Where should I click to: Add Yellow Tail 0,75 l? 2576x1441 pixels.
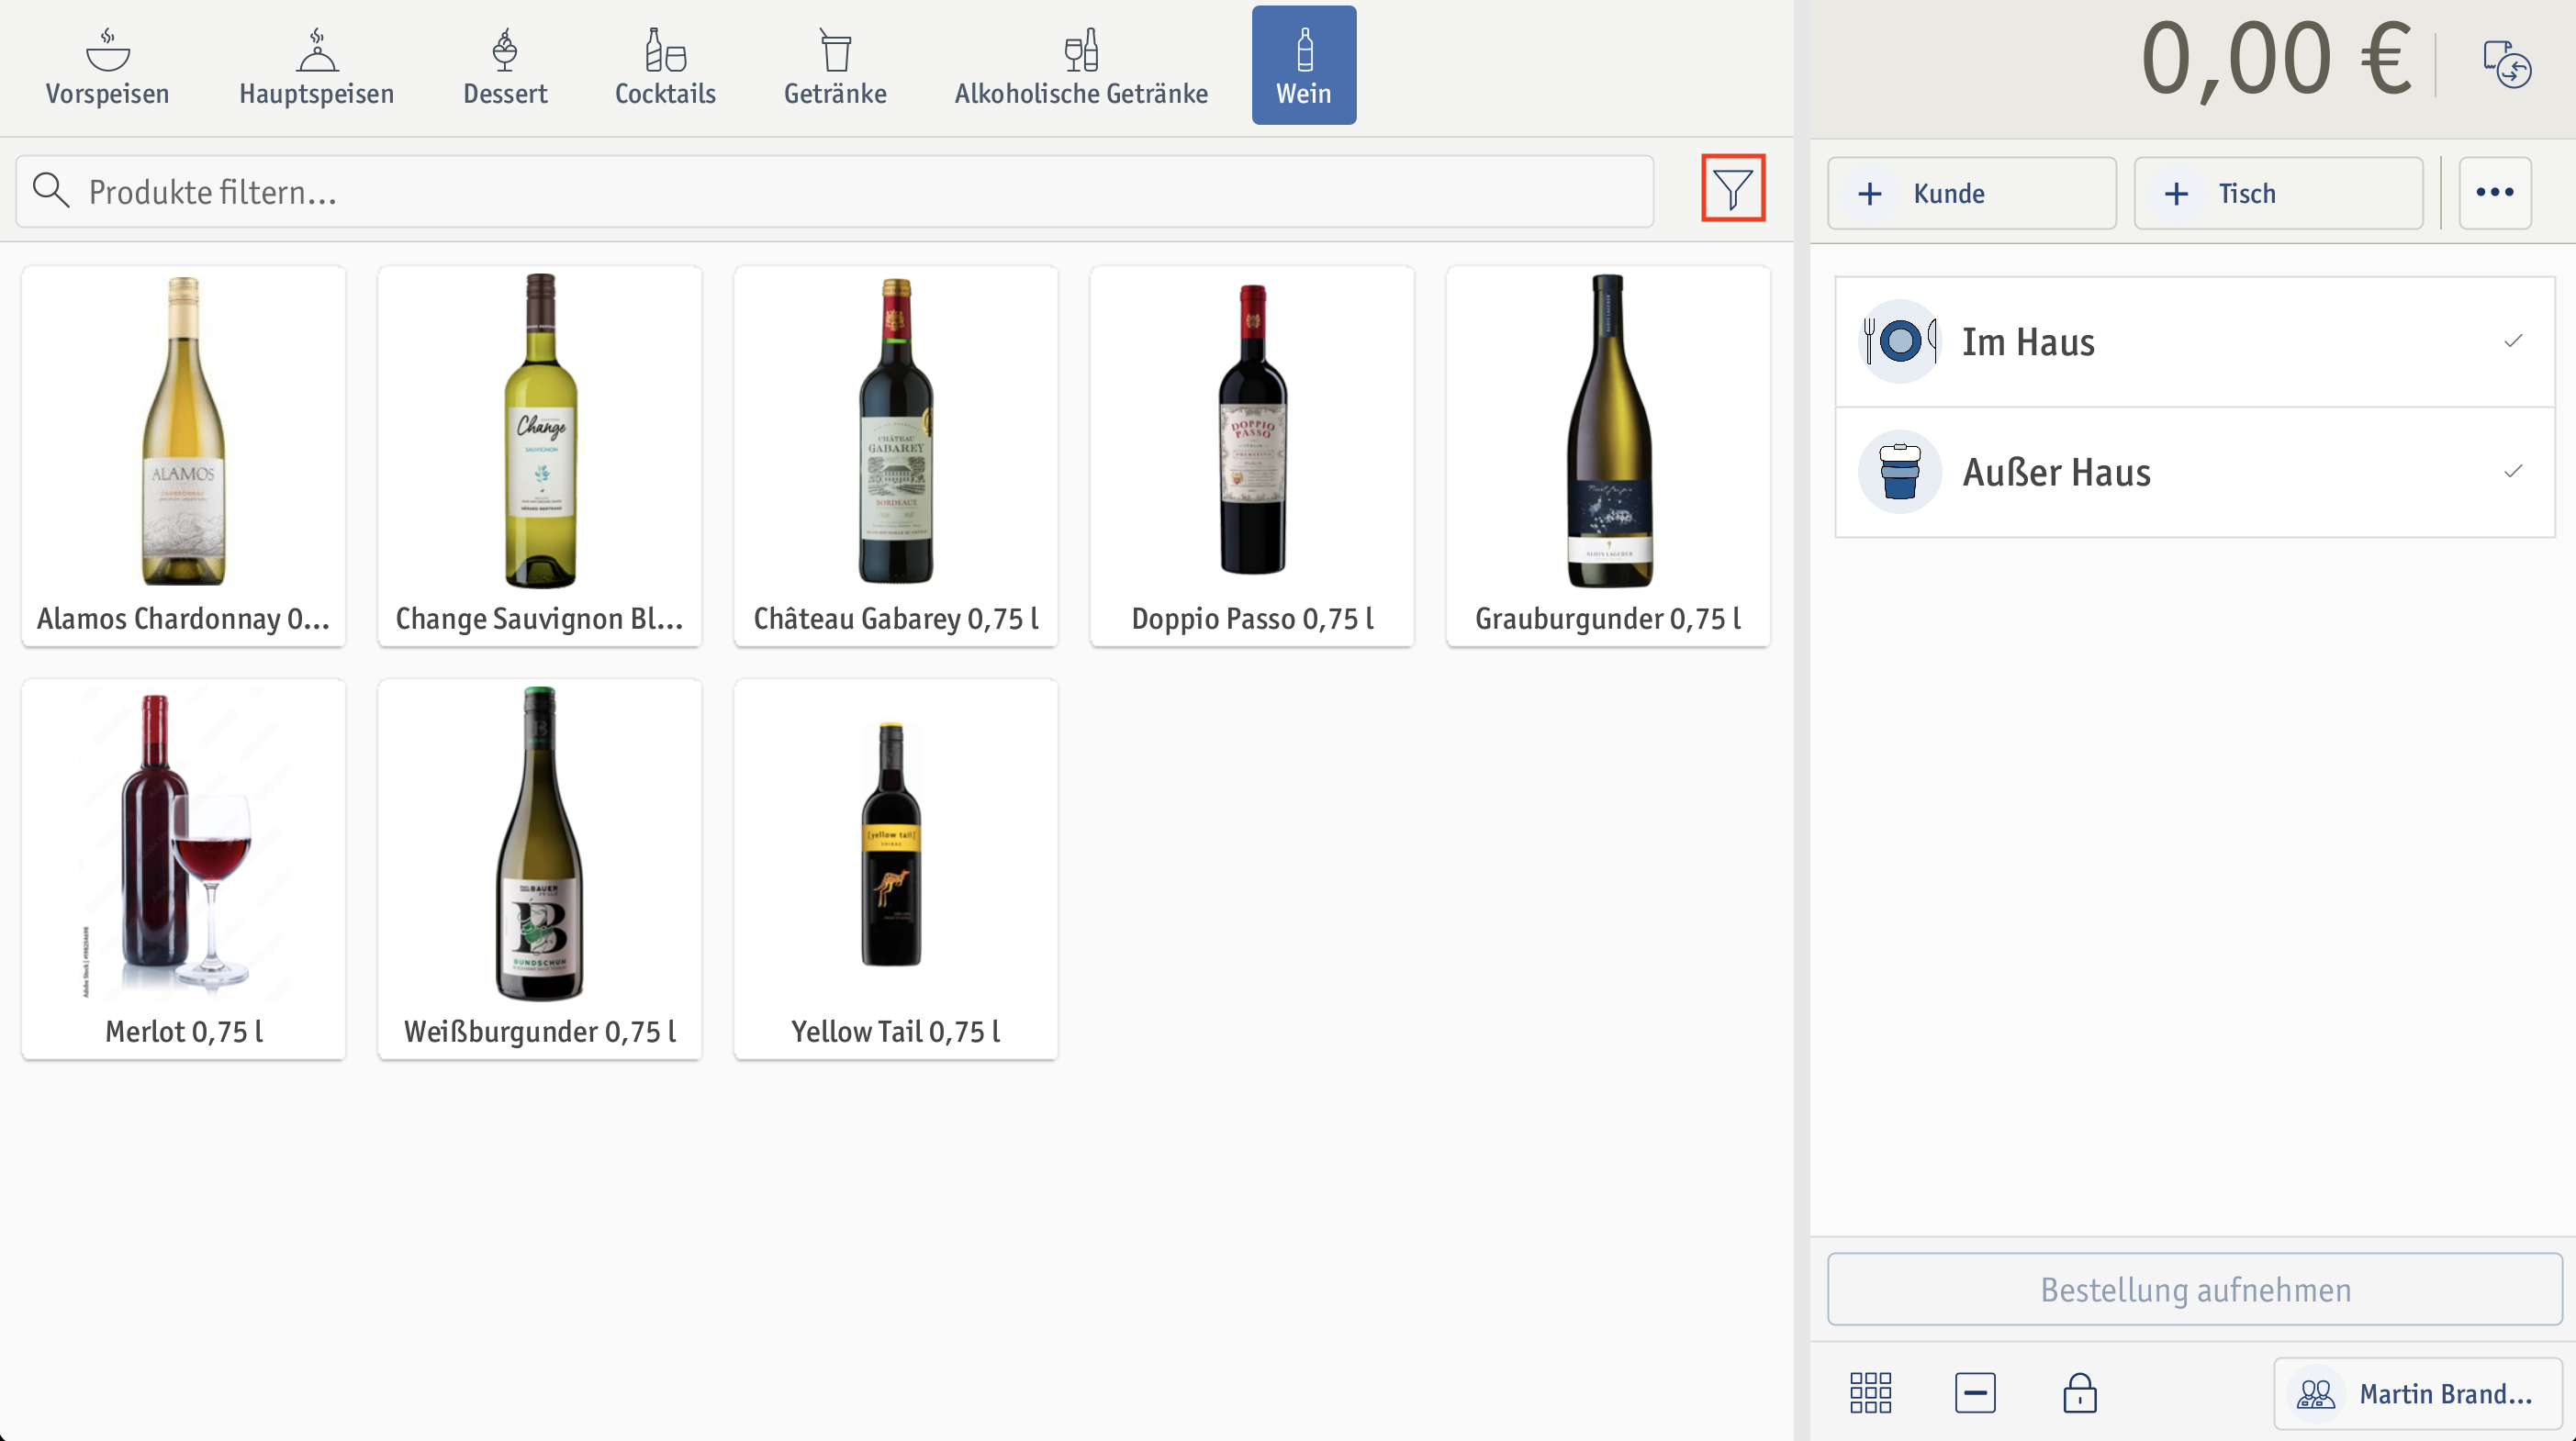[896, 869]
